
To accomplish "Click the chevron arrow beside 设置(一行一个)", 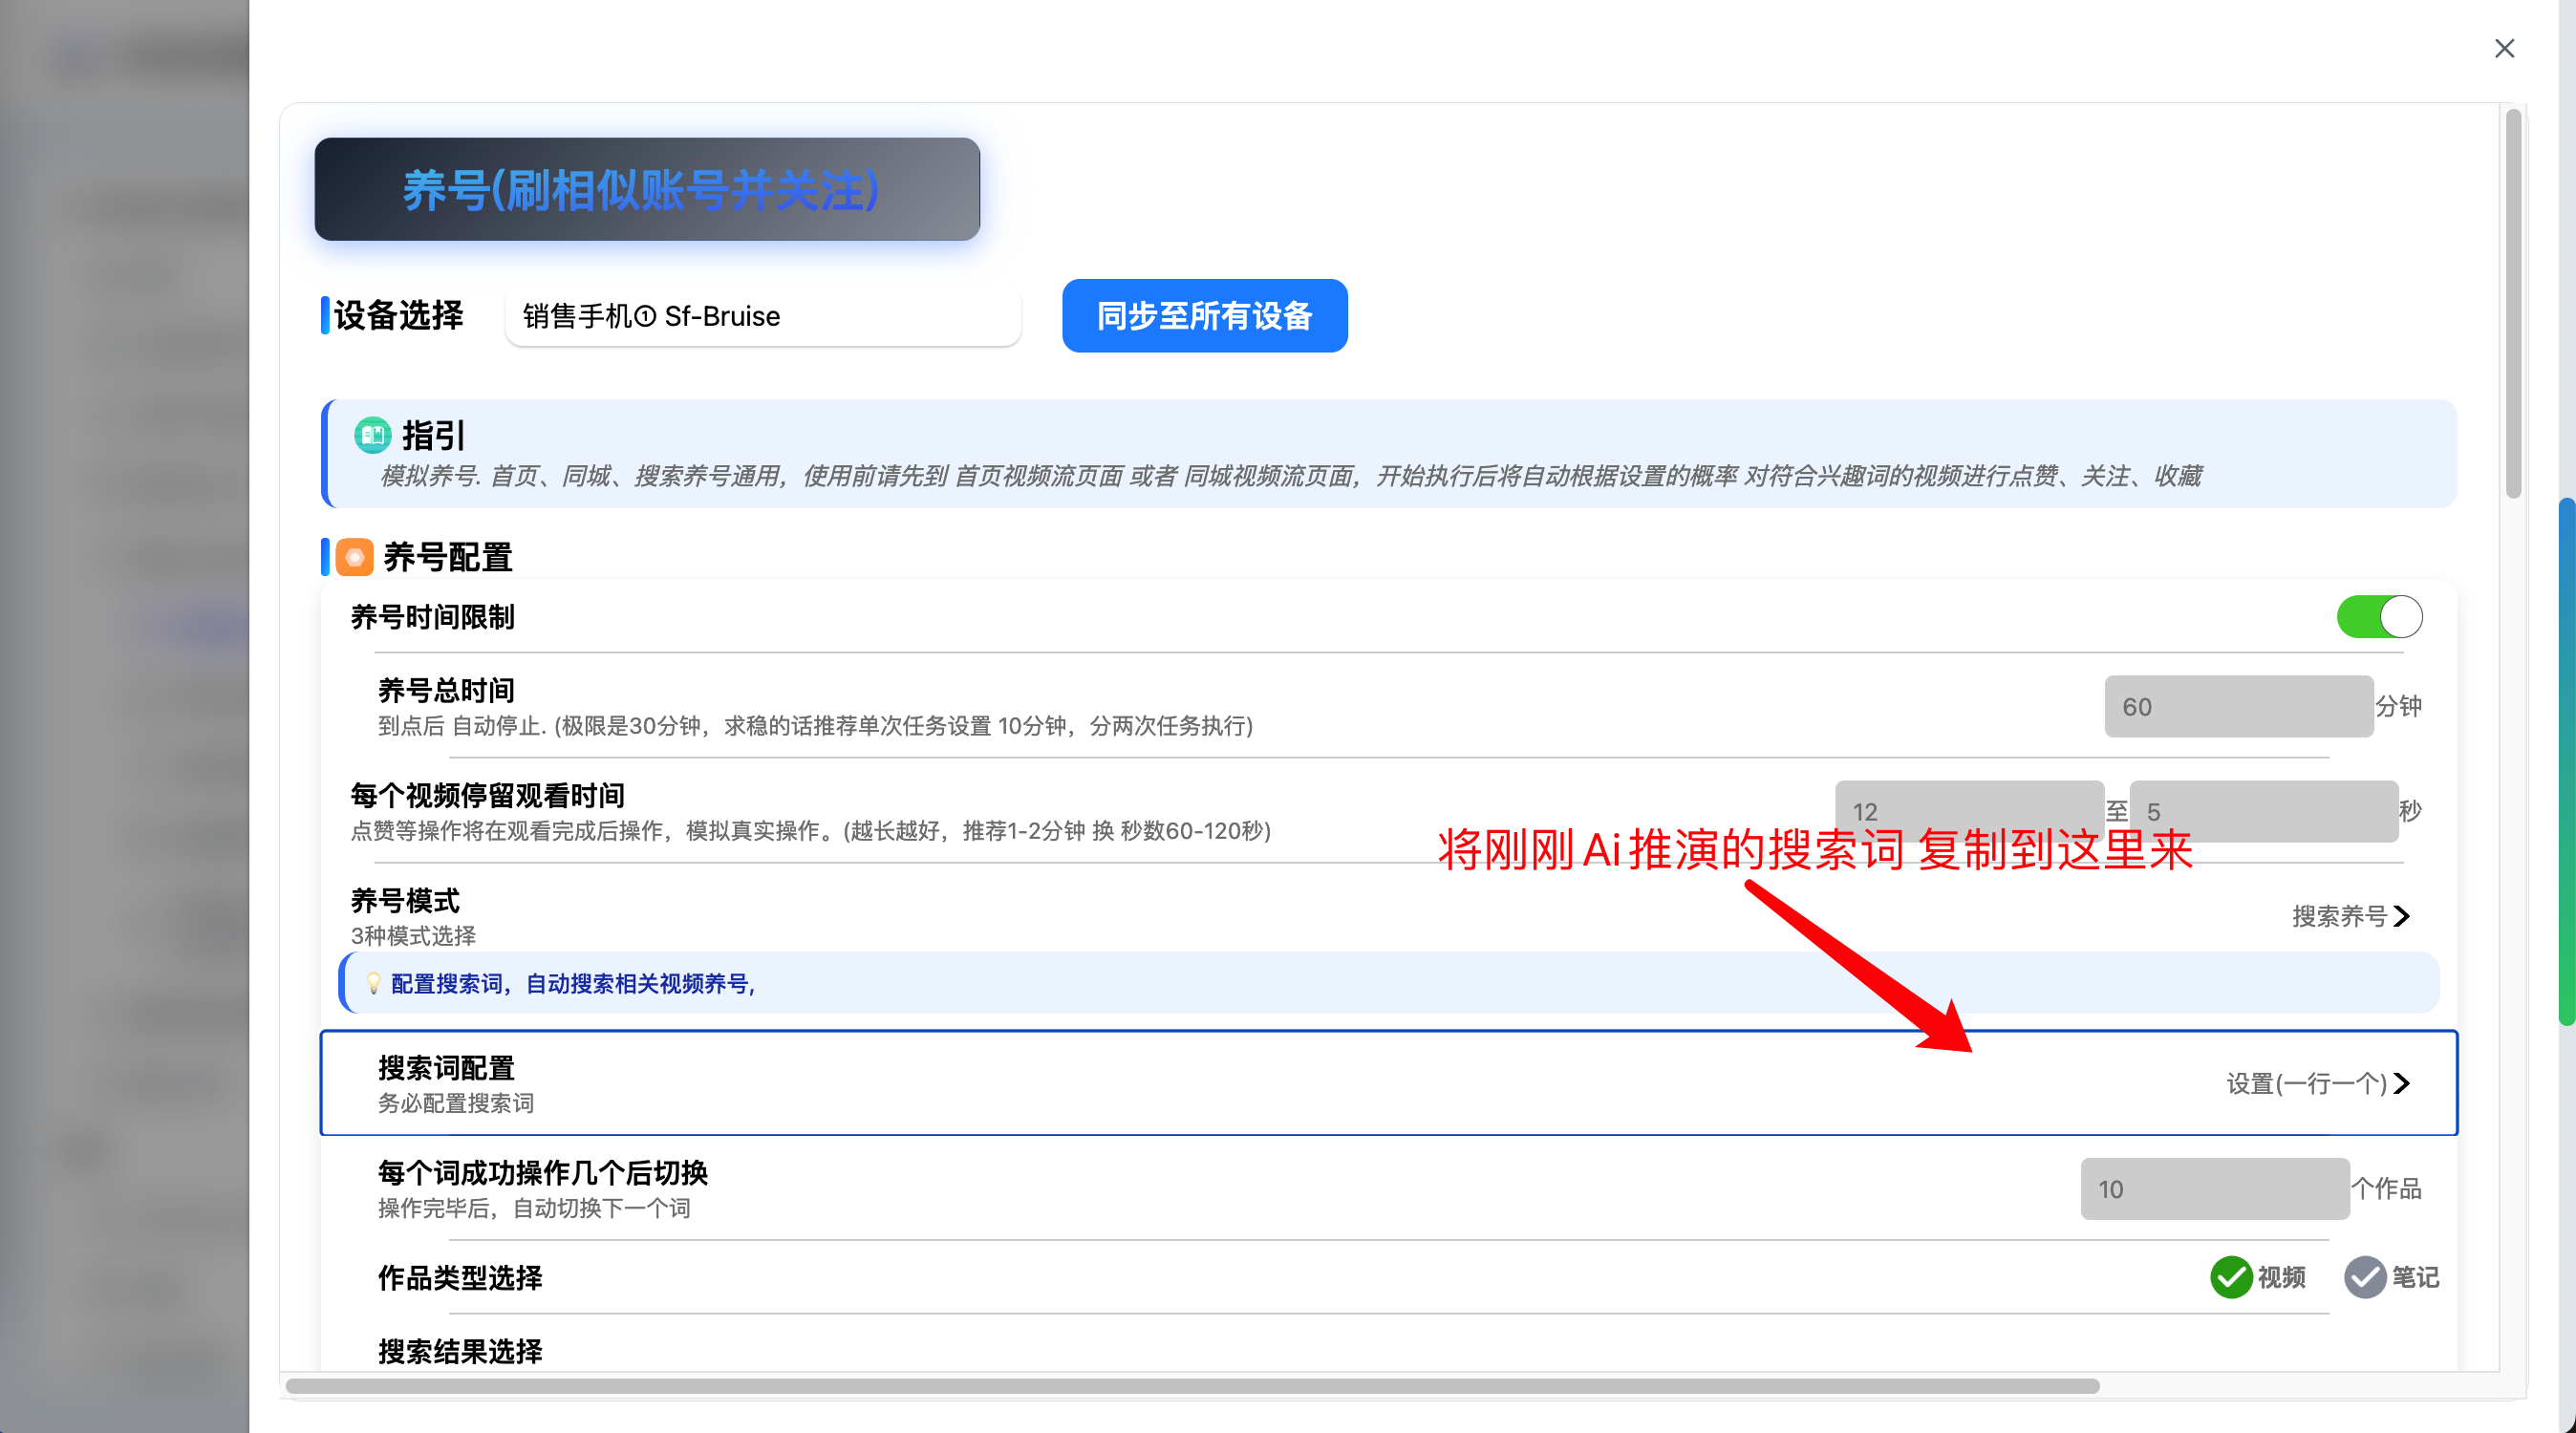I will point(2402,1083).
